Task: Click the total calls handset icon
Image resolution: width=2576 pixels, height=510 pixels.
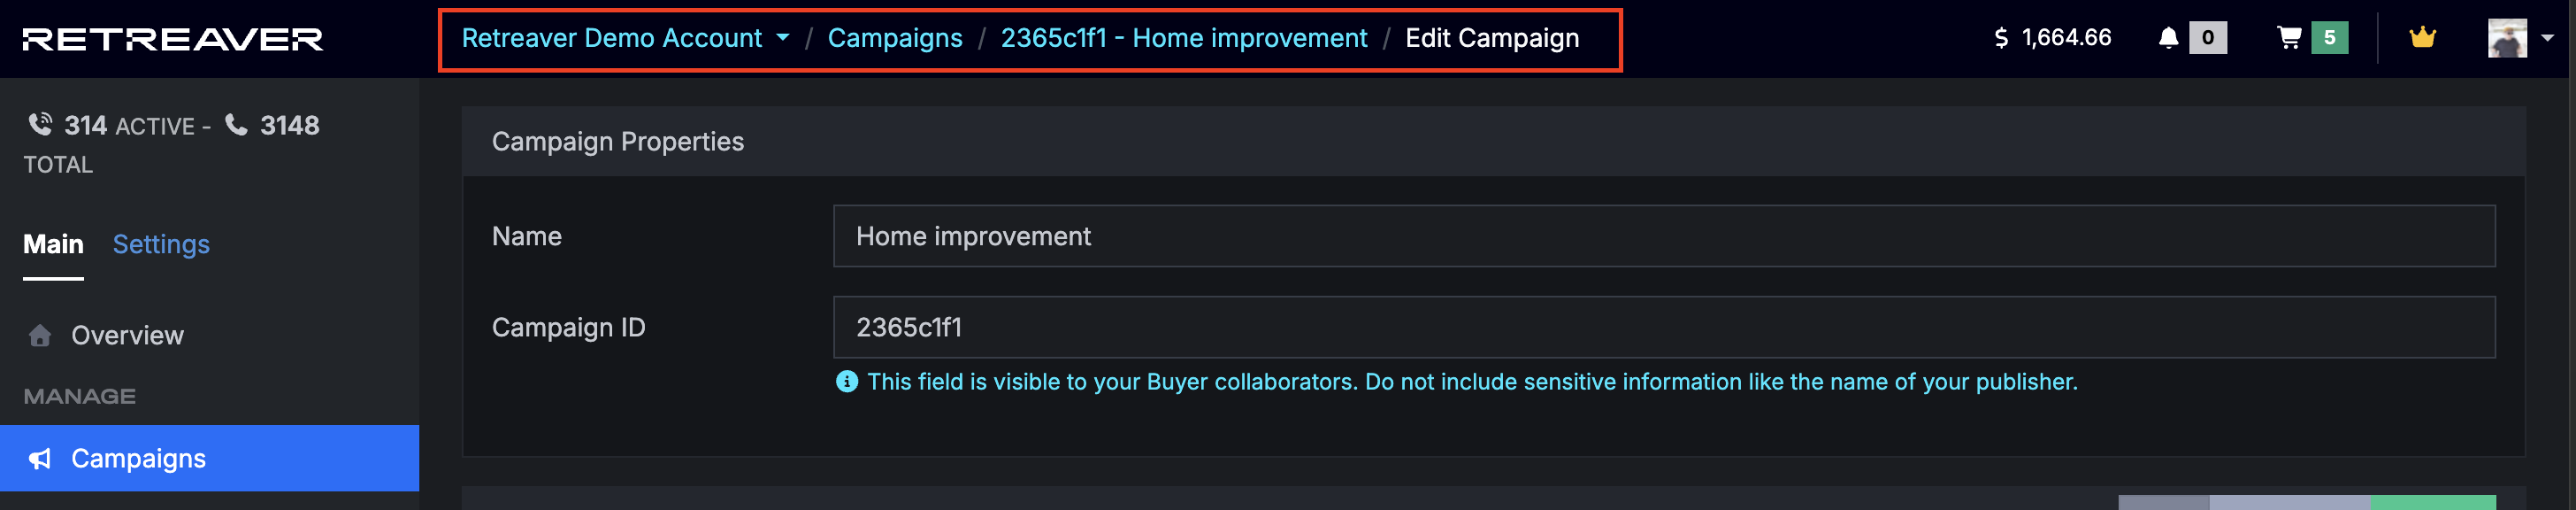Action: click(236, 125)
